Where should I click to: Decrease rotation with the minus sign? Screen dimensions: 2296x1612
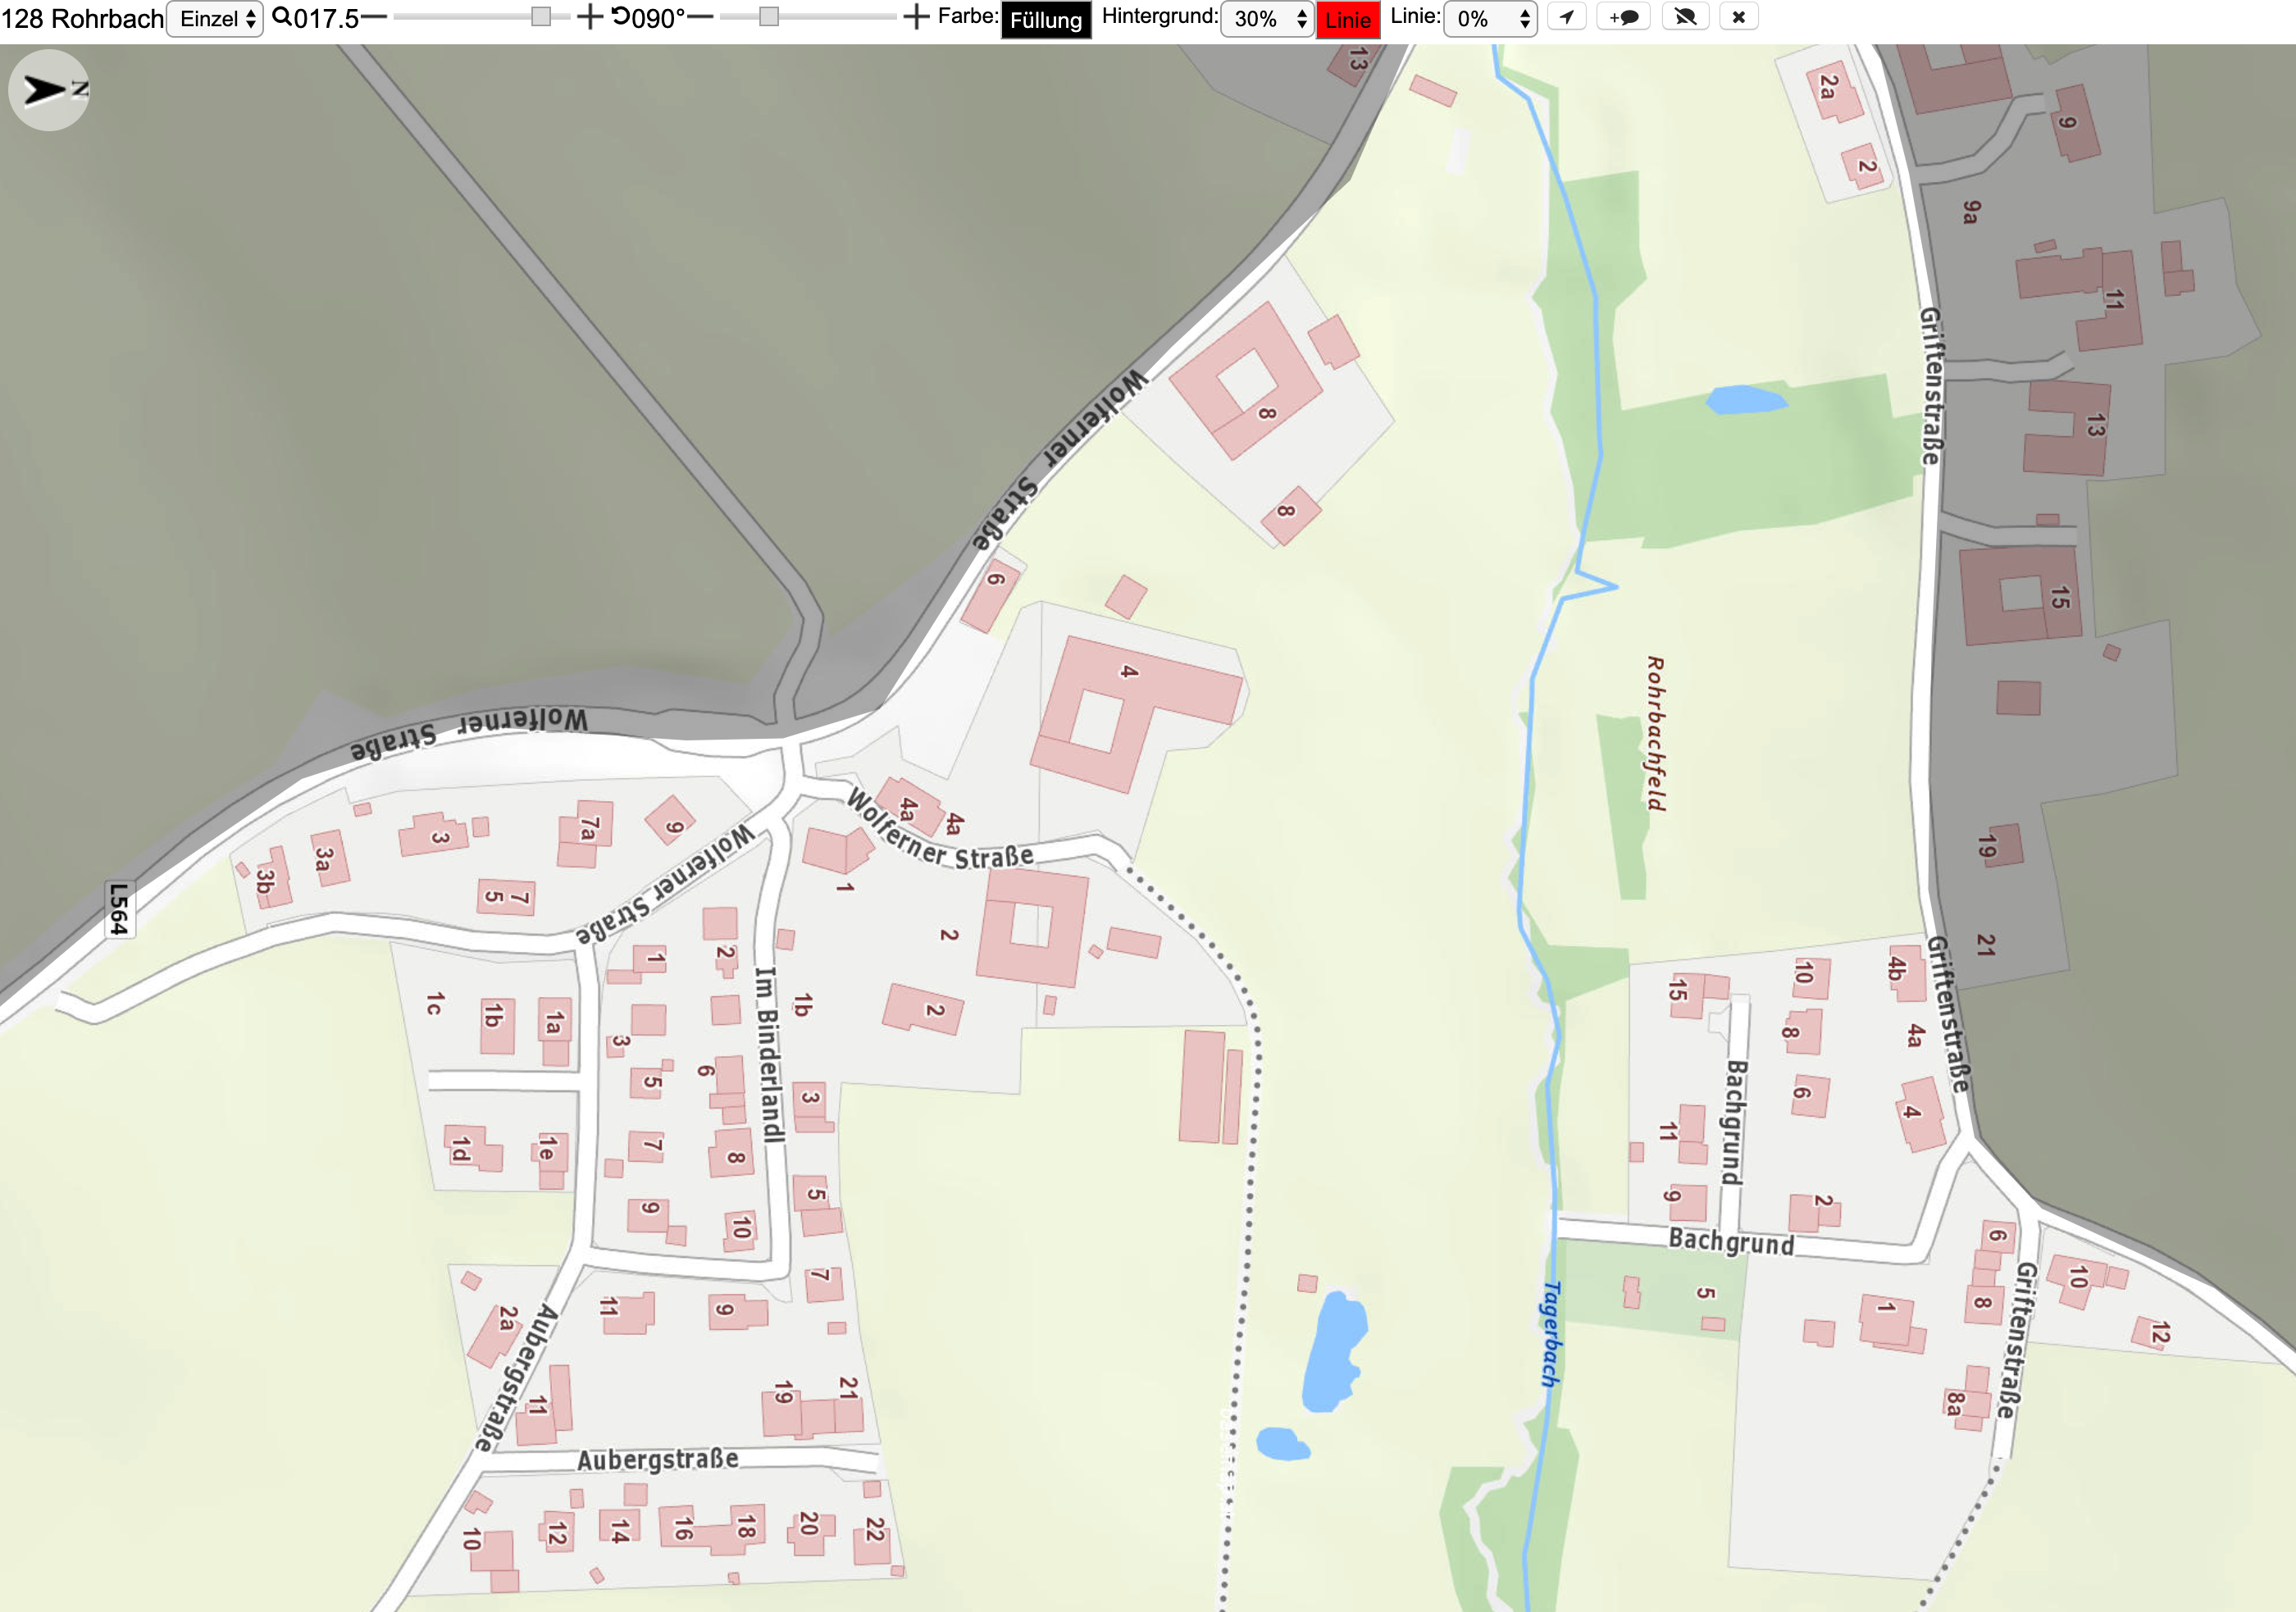[x=701, y=17]
